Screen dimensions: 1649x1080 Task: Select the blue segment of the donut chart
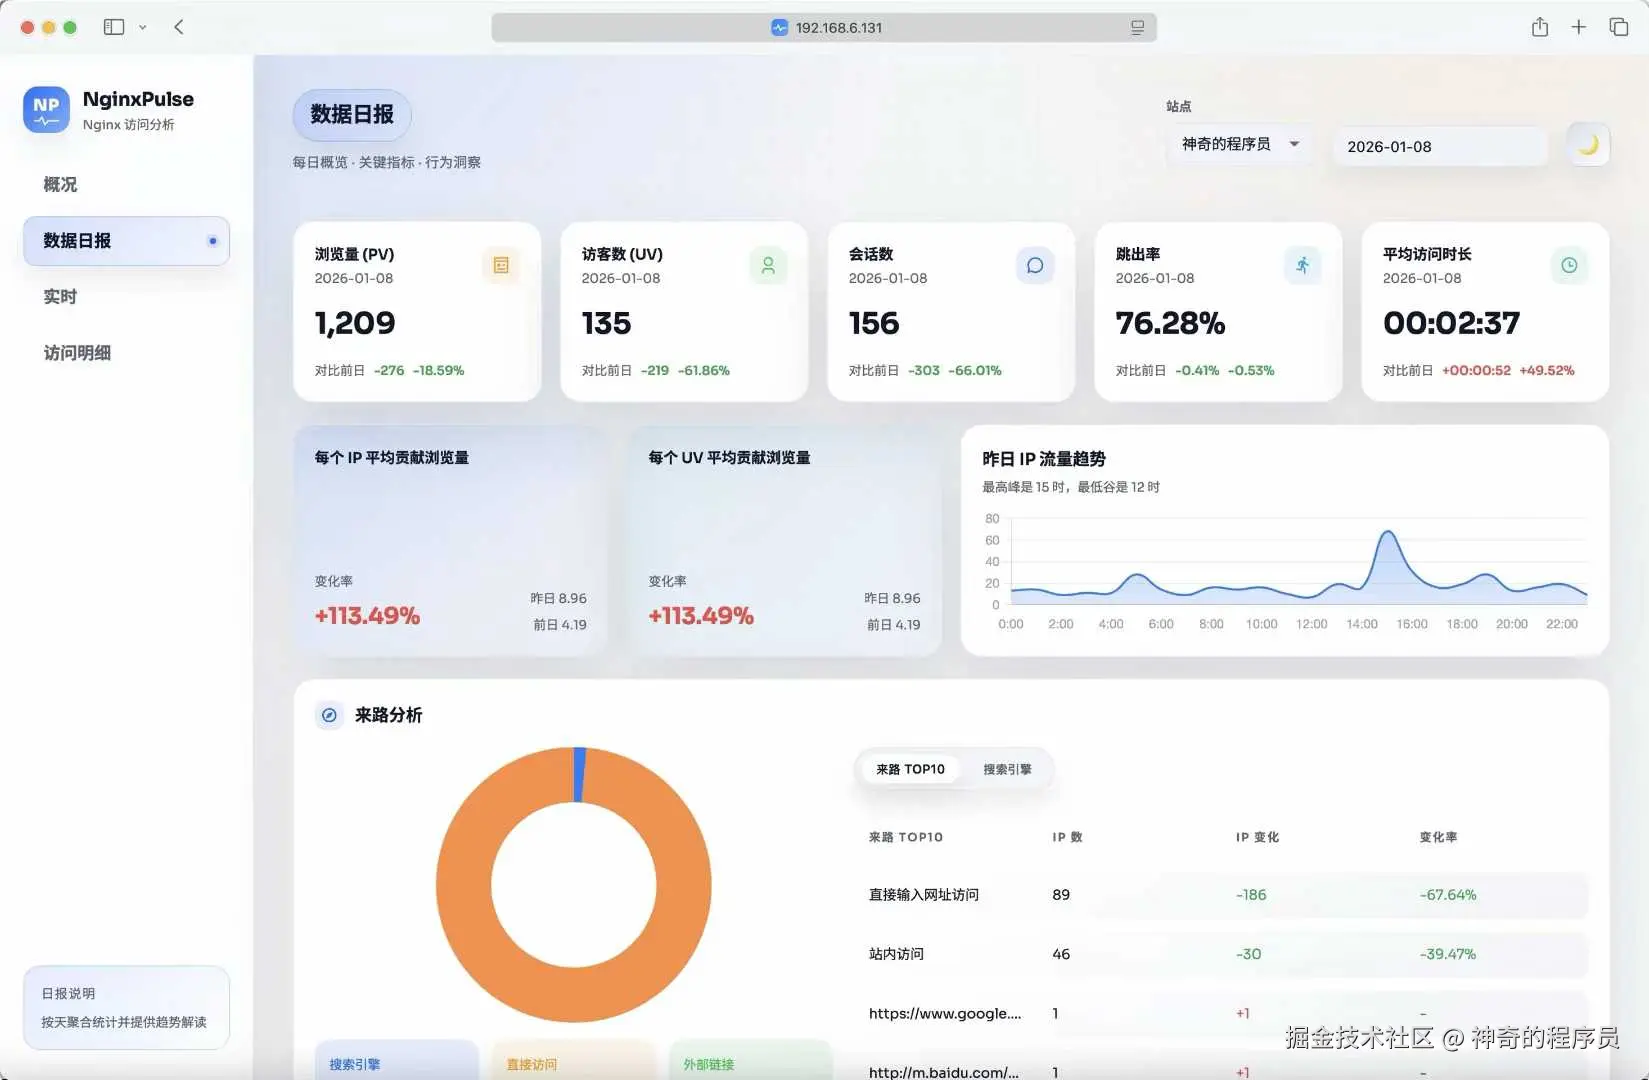(x=578, y=770)
